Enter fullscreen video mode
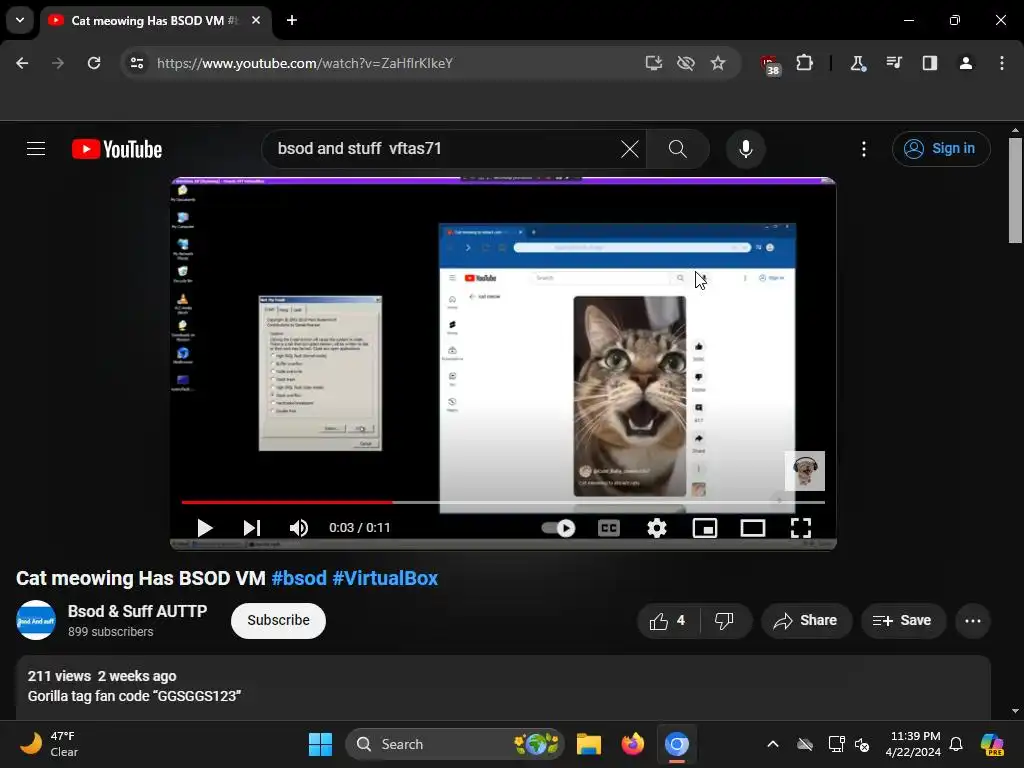The height and width of the screenshot is (768, 1024). 801,528
